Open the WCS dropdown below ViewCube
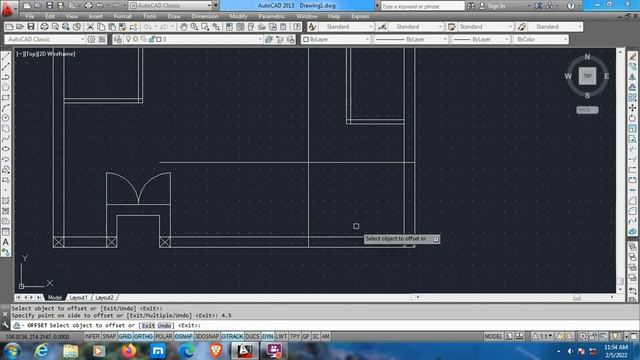Image resolution: width=640 pixels, height=360 pixels. pos(587,110)
